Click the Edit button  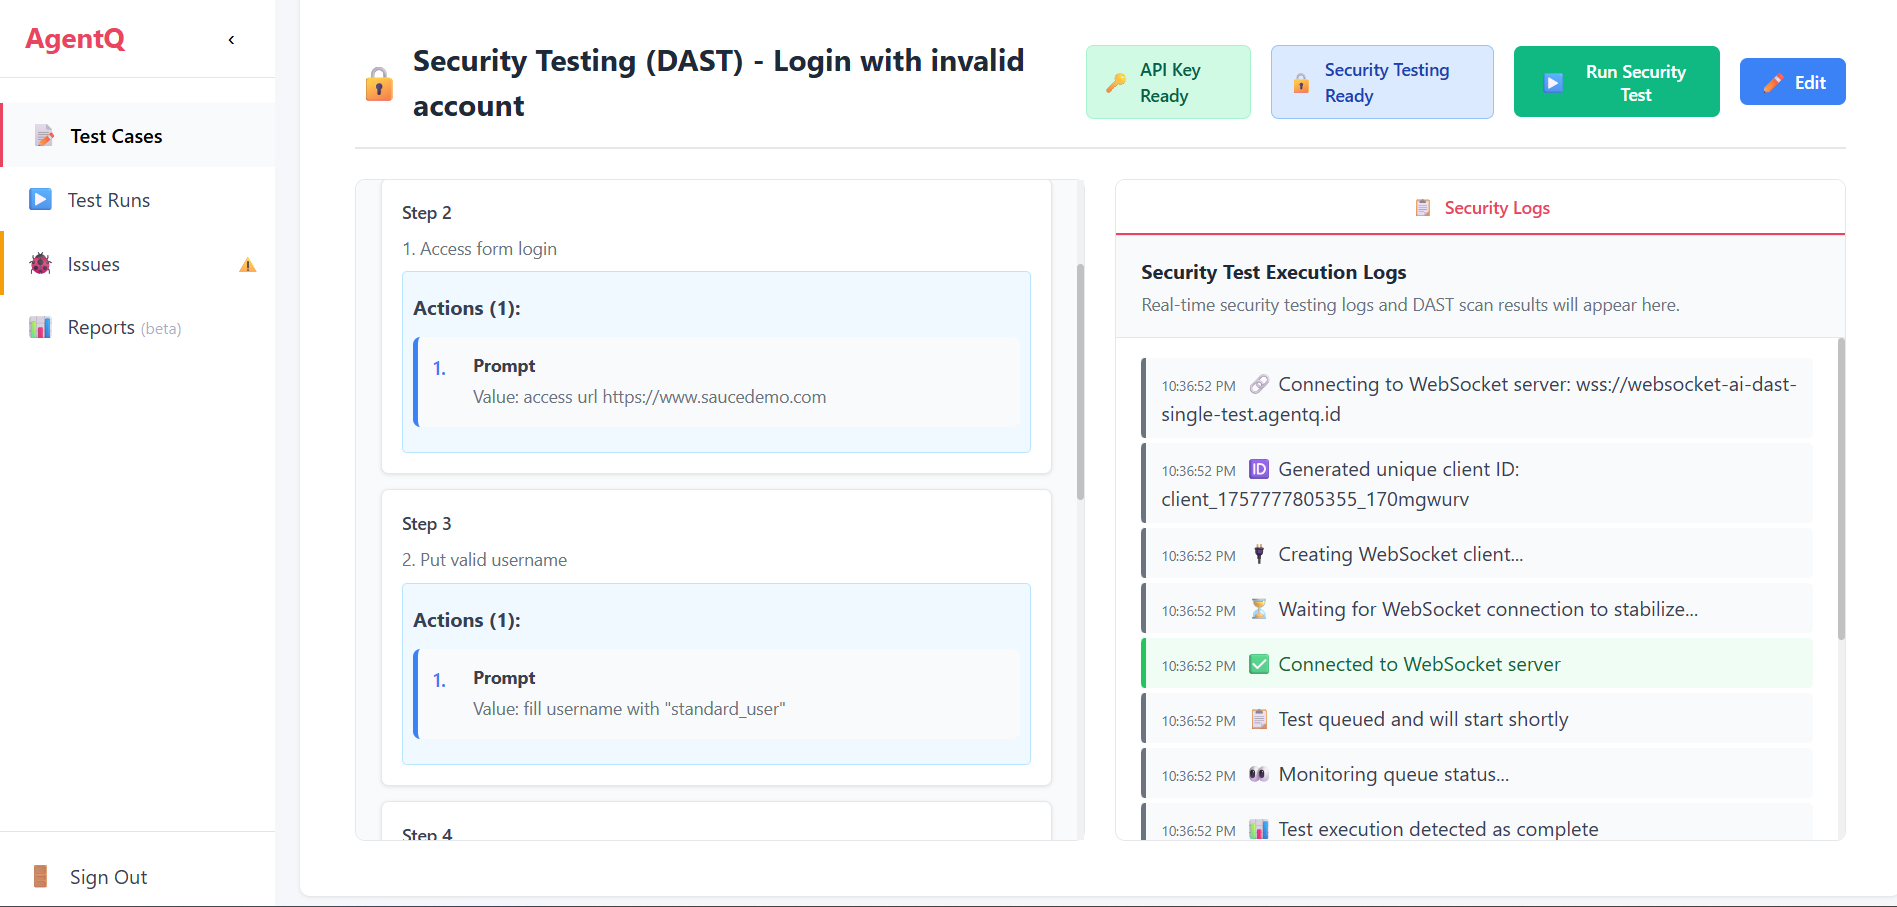click(x=1792, y=82)
